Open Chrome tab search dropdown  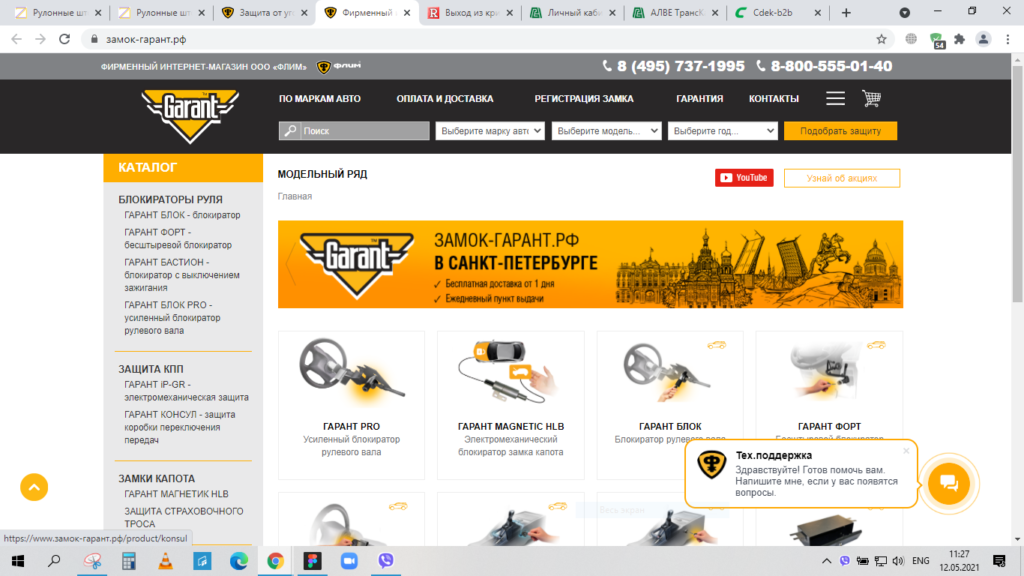(904, 12)
